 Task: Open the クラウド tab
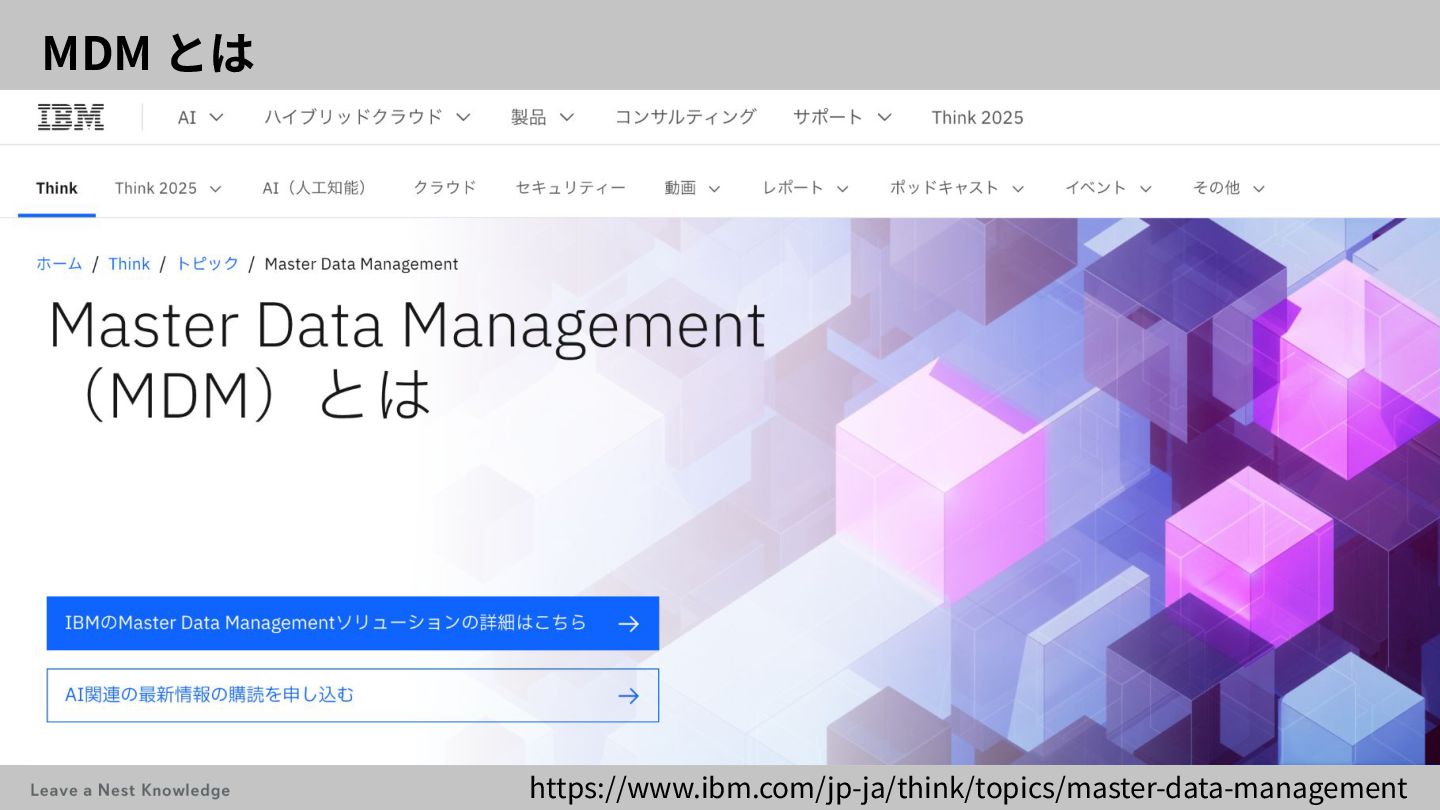(445, 187)
